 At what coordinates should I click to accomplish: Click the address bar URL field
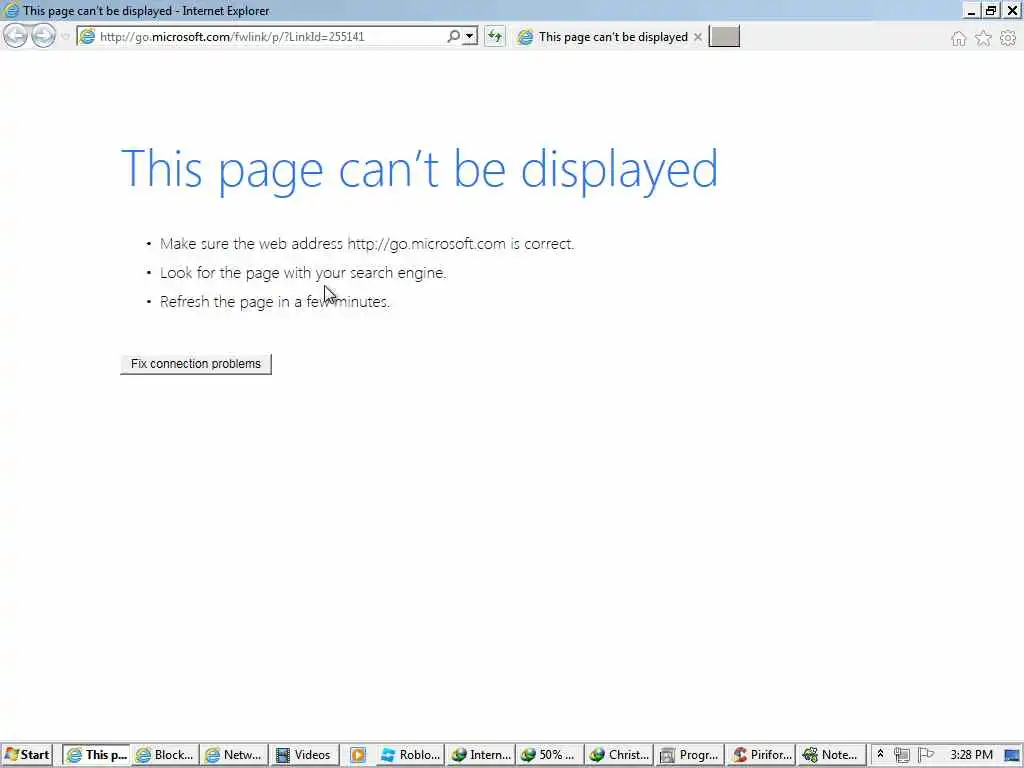[x=272, y=37]
